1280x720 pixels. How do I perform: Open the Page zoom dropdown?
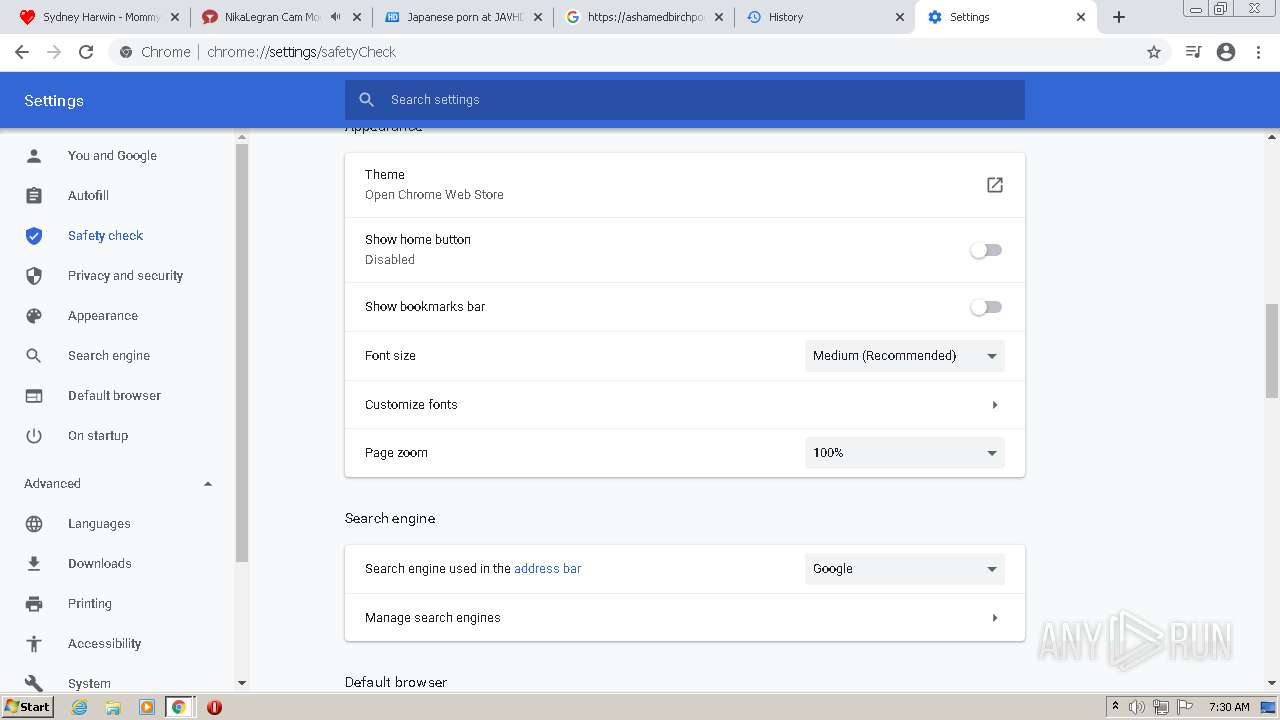905,453
